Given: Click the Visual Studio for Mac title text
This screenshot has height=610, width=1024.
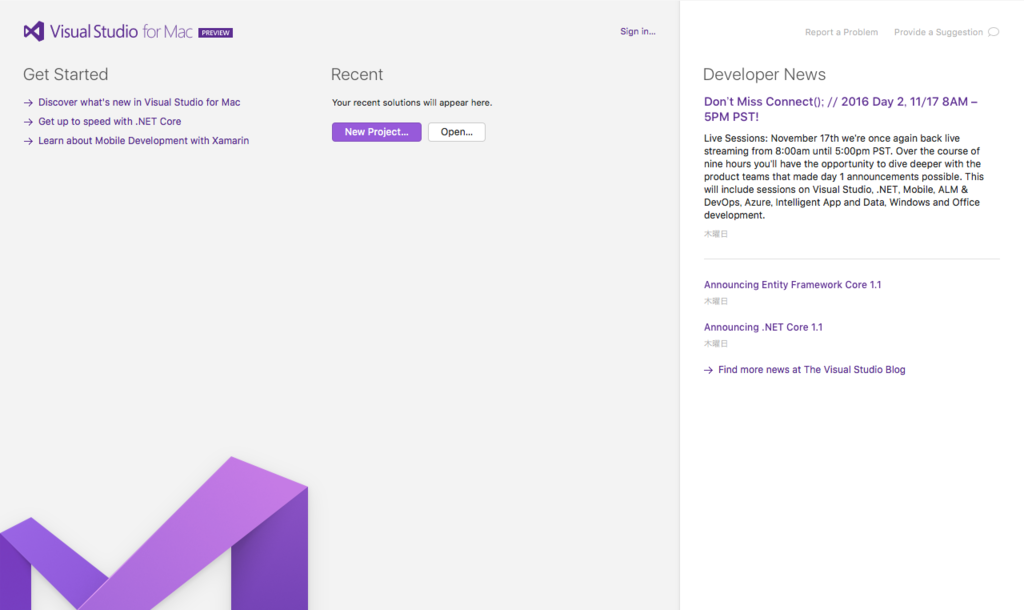Looking at the screenshot, I should (121, 31).
